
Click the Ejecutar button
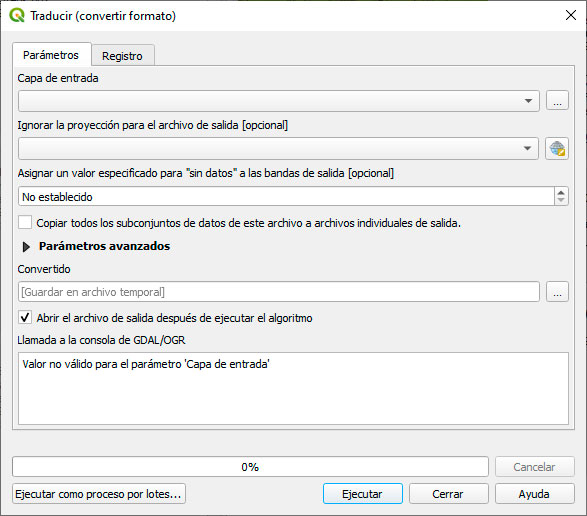point(363,494)
